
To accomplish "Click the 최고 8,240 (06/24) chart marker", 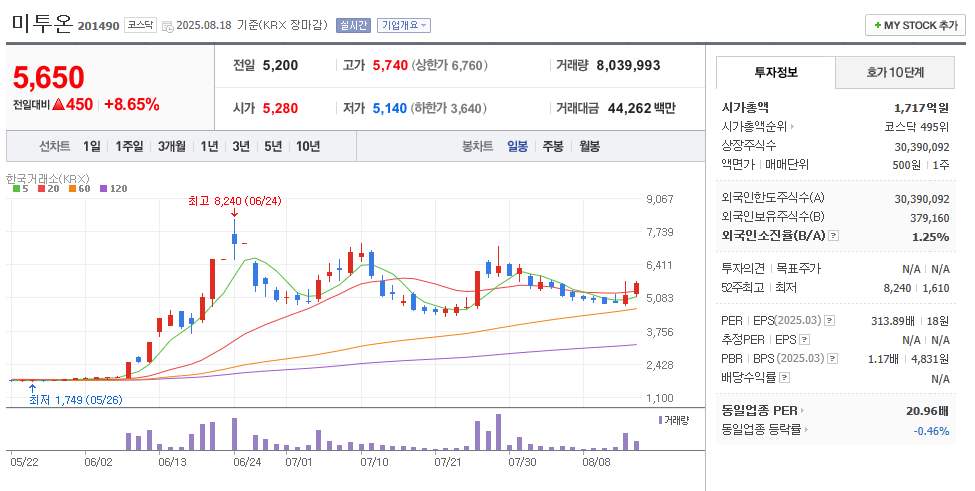I will click(x=234, y=201).
